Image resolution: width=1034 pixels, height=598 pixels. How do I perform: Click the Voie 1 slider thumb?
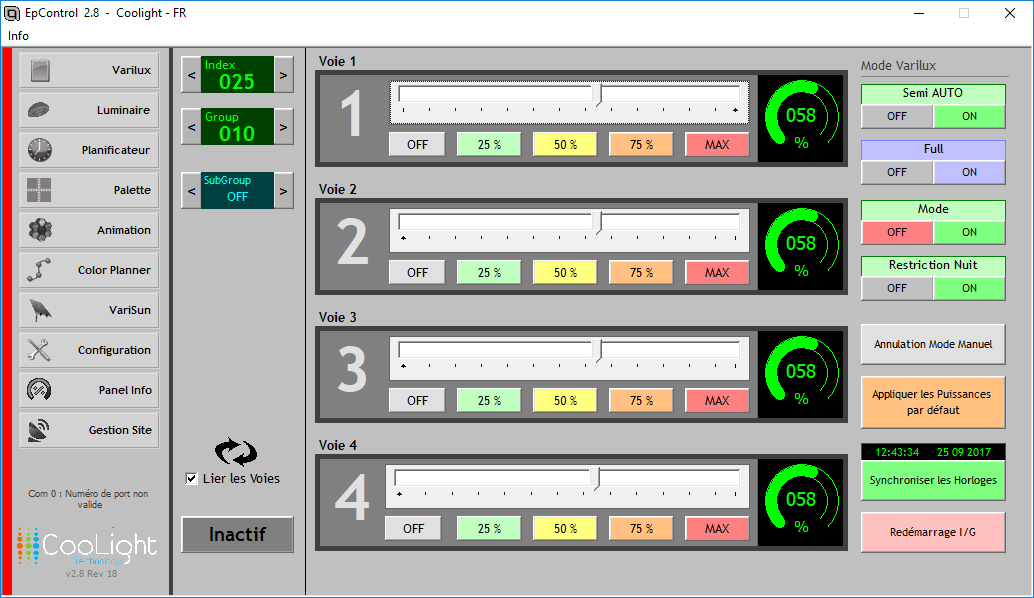pos(598,95)
